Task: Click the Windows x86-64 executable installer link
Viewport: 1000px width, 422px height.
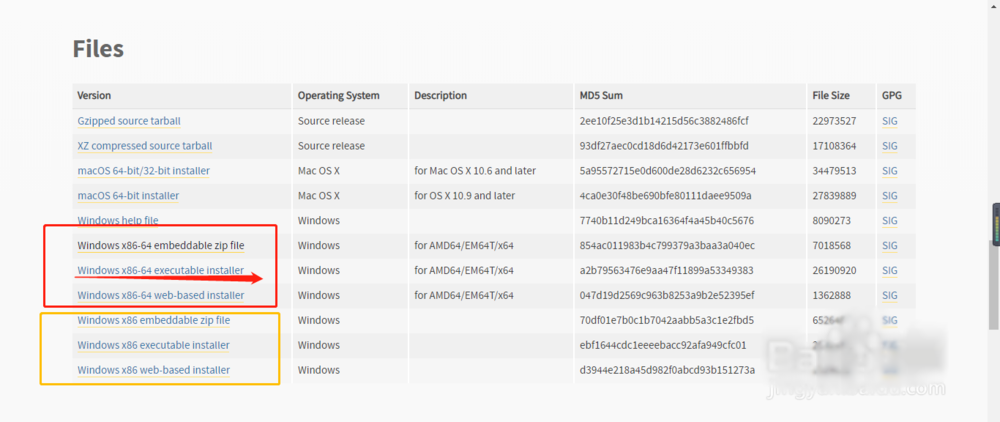Action: 160,270
